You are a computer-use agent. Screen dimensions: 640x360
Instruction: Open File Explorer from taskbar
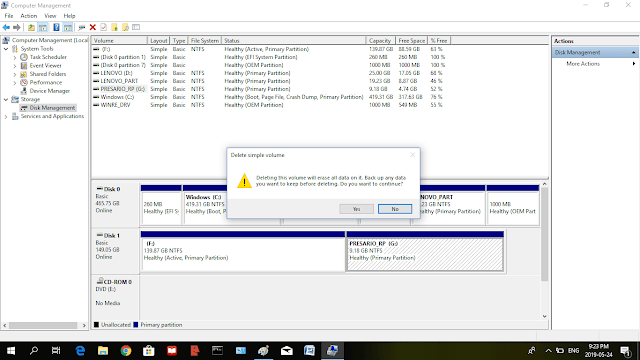pos(103,351)
